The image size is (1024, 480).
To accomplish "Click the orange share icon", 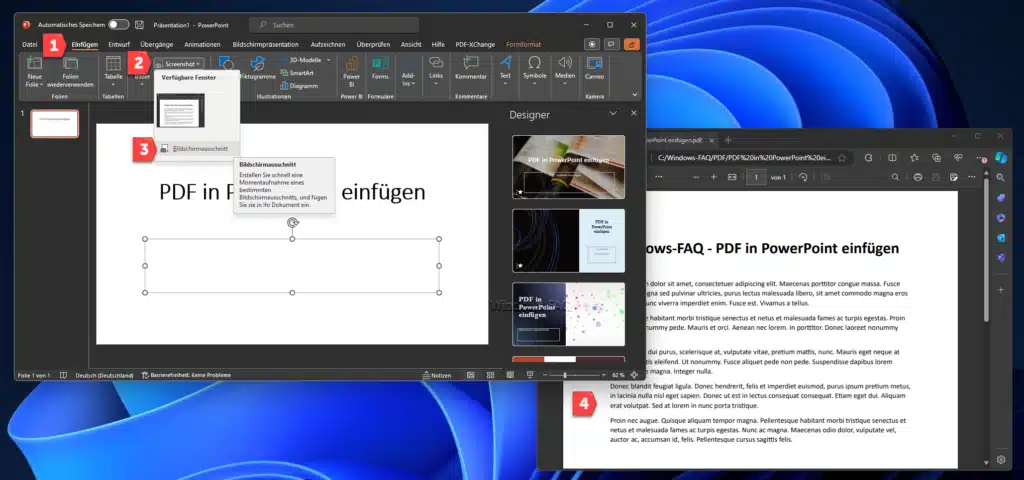I will click(632, 44).
